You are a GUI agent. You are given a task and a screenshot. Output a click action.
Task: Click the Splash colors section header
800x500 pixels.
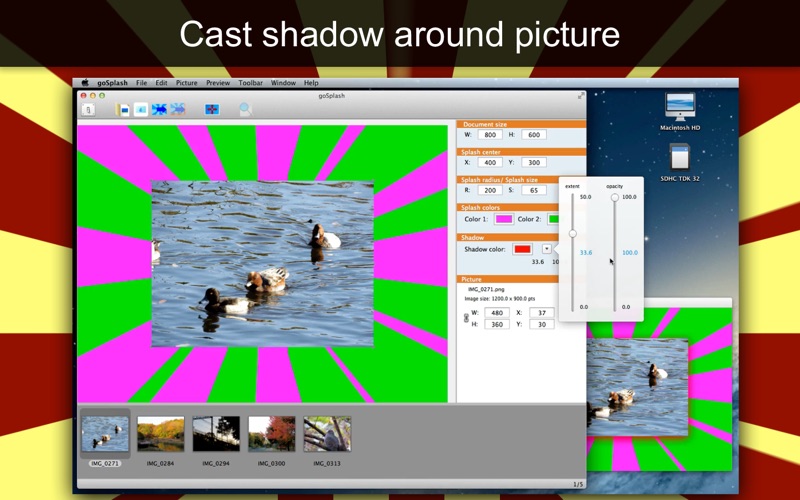(507, 208)
